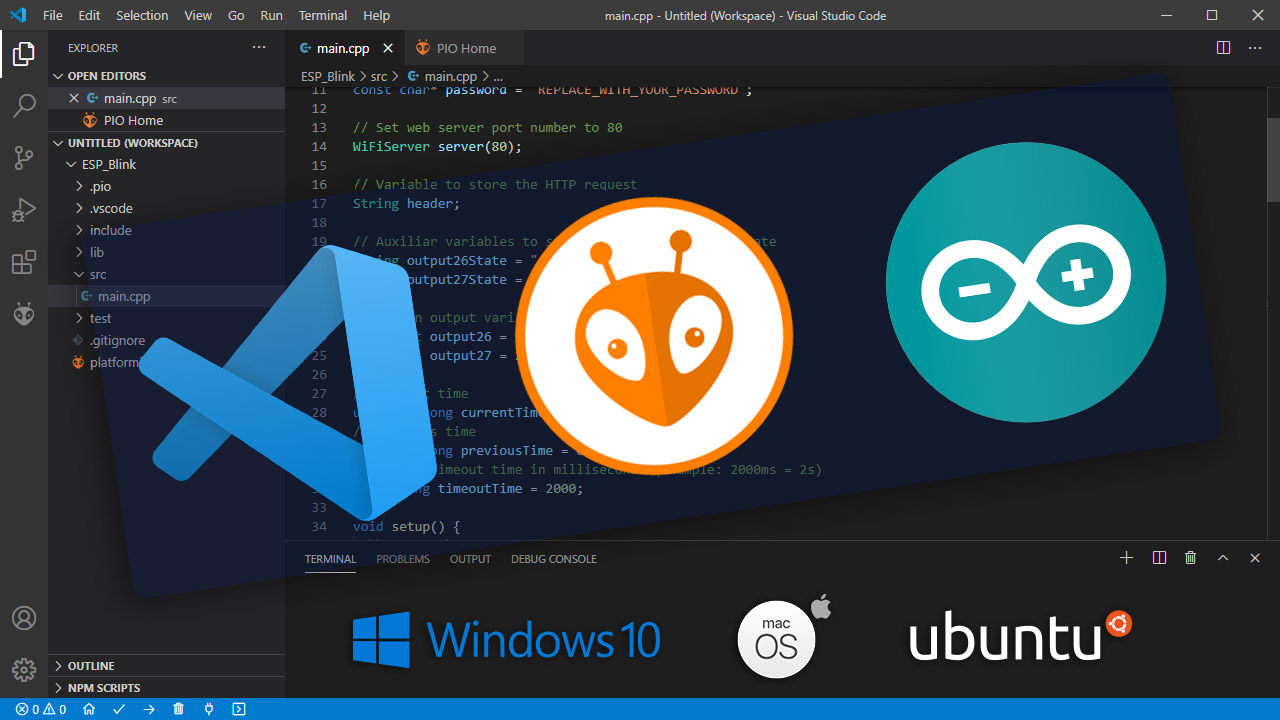Open the Terminal menu
The image size is (1280, 720).
pyautogui.click(x=322, y=15)
